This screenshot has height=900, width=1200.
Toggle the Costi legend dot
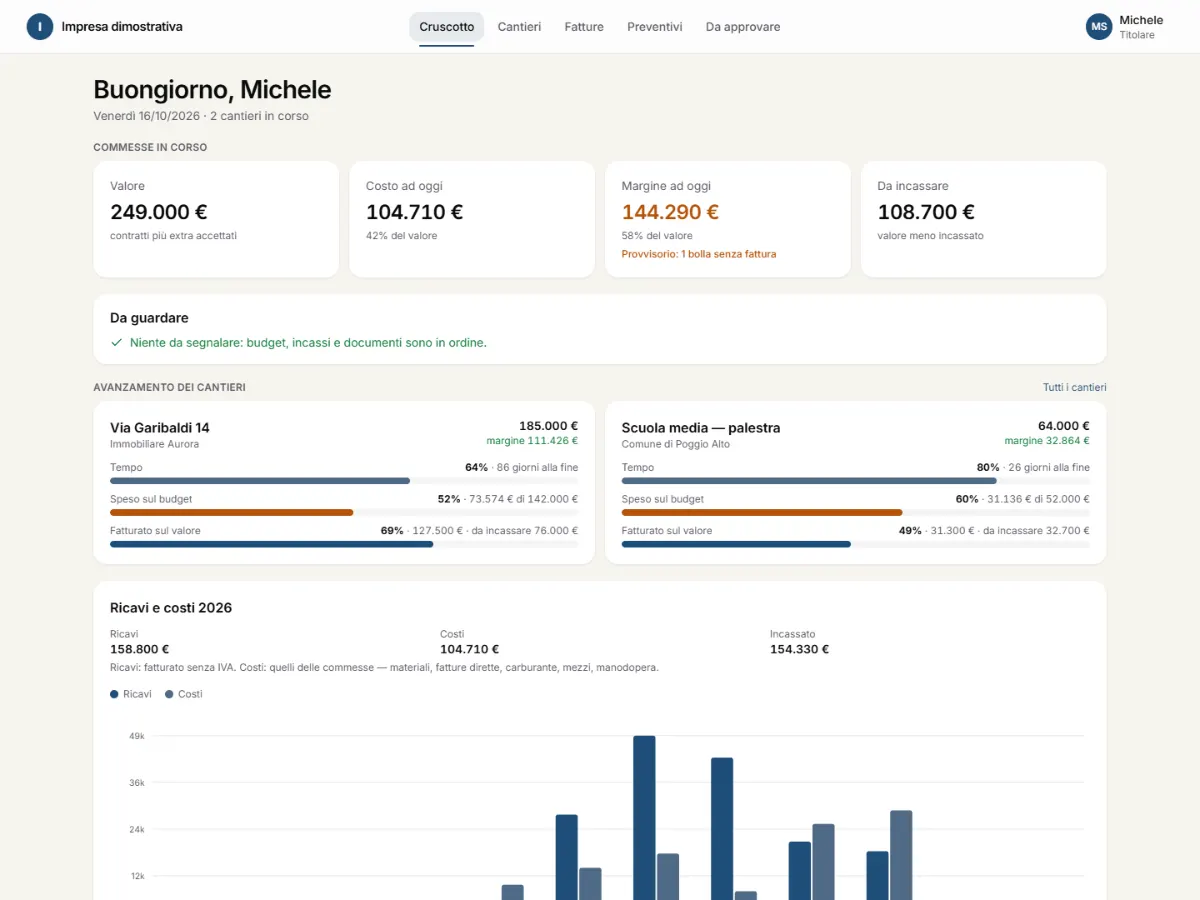tap(169, 694)
